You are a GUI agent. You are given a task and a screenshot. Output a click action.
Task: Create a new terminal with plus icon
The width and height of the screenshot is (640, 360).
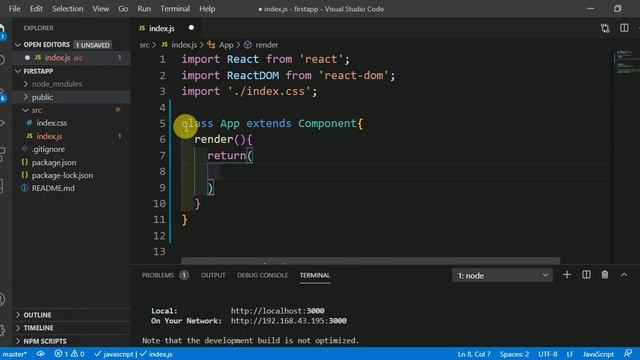tap(567, 275)
